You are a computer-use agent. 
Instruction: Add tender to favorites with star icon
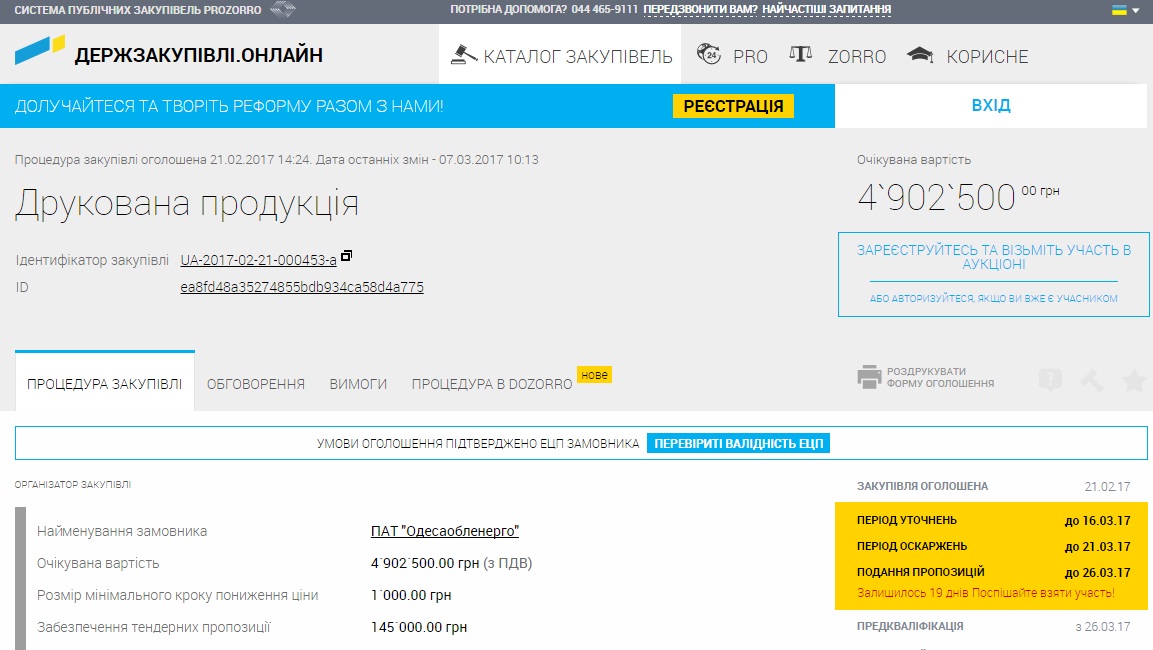[1134, 380]
